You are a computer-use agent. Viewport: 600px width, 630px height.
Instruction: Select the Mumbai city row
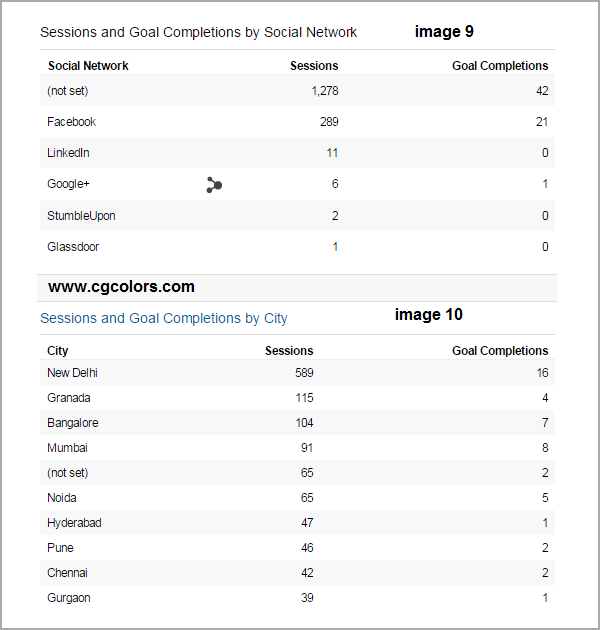[x=297, y=448]
